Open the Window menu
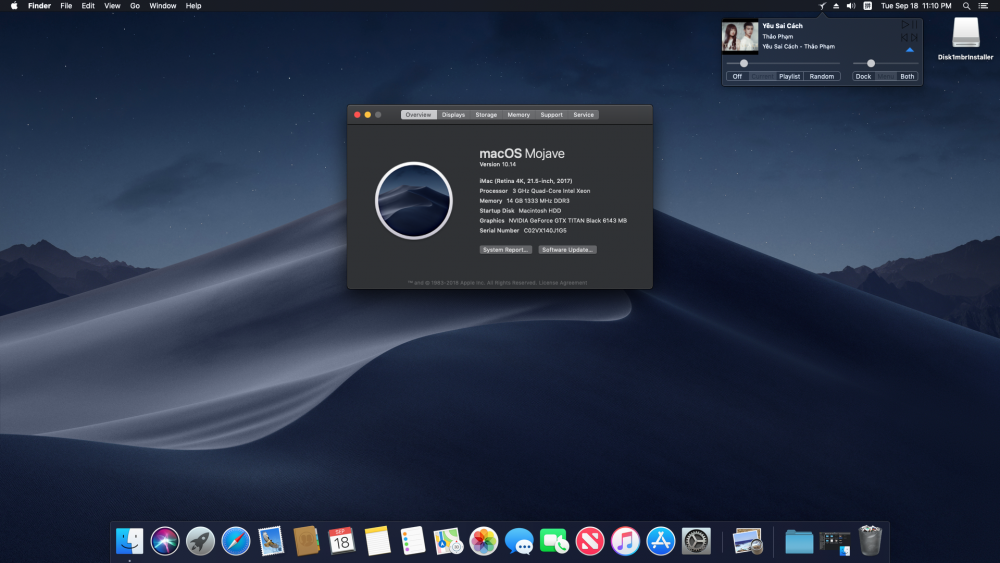Screen dimensions: 1000x563 pos(163,6)
